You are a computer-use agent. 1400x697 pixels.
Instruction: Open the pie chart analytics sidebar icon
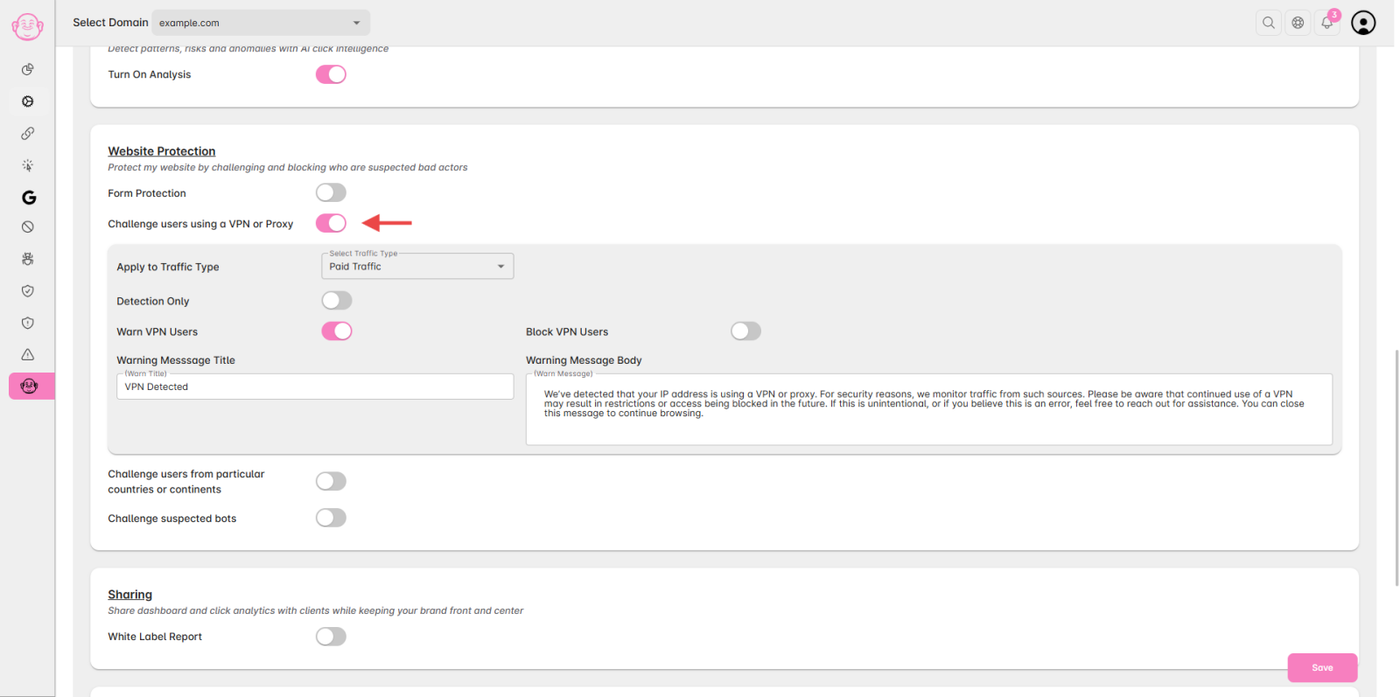[28, 69]
